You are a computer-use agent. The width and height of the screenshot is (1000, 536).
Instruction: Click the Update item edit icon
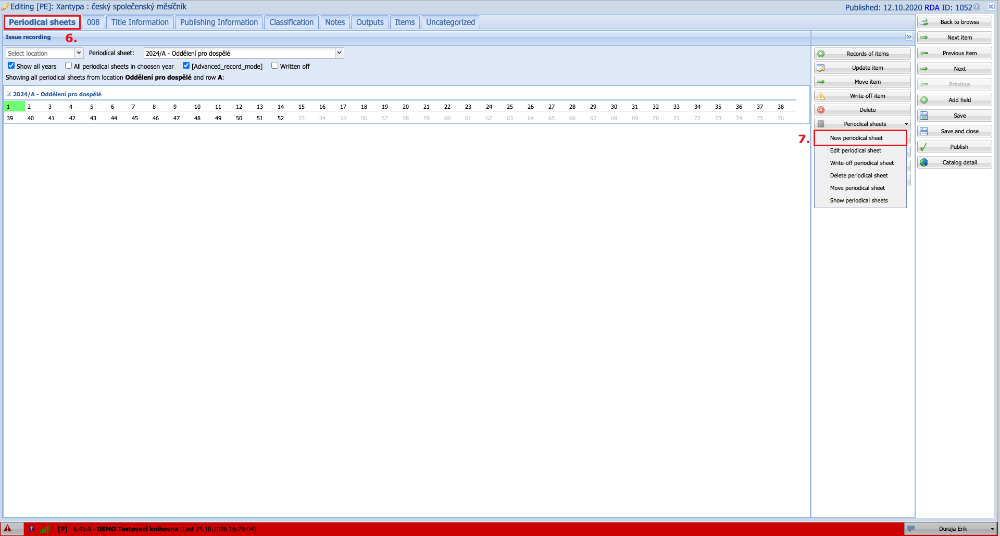821,68
